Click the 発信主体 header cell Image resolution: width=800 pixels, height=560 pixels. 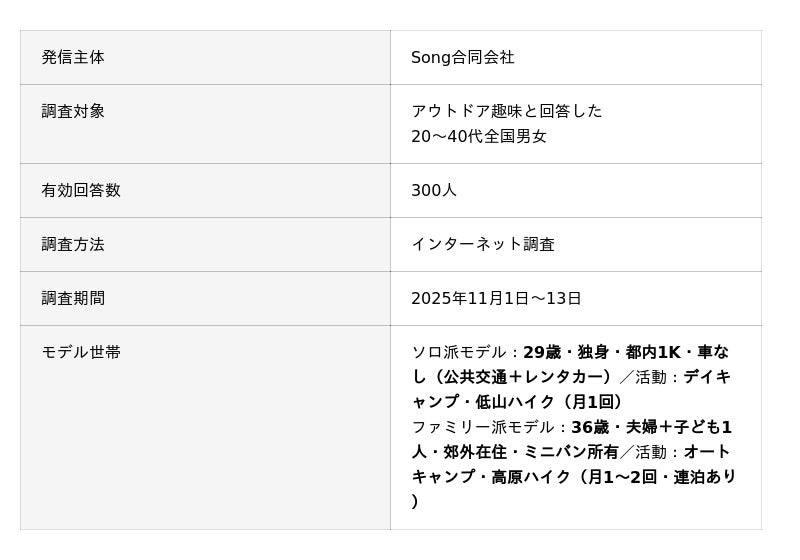(x=73, y=58)
